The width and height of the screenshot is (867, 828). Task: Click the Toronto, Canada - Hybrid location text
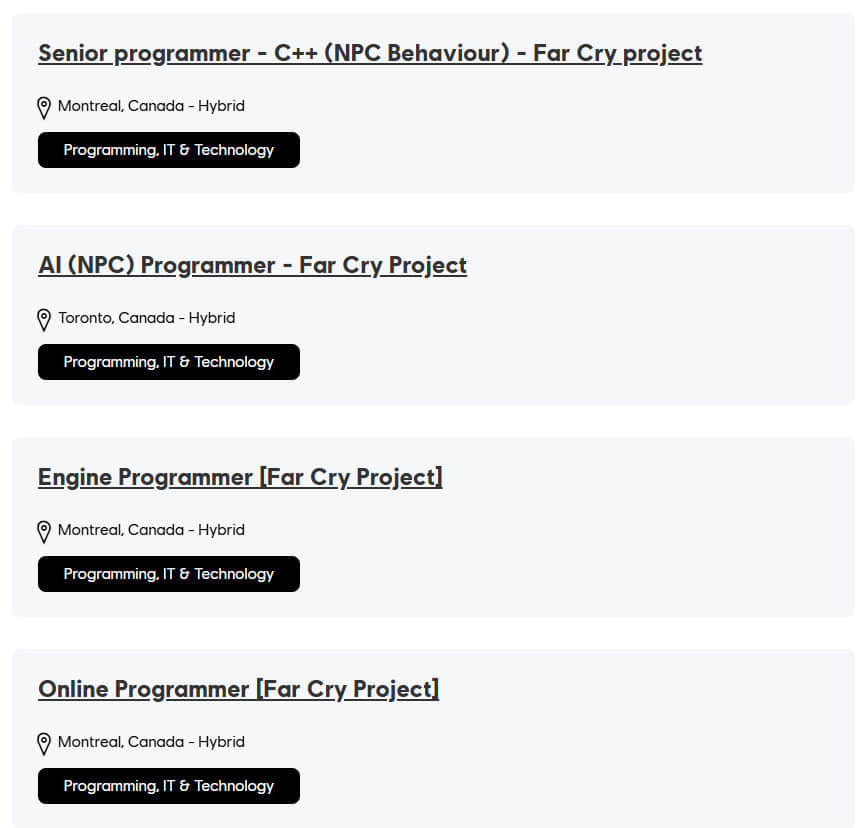click(146, 318)
